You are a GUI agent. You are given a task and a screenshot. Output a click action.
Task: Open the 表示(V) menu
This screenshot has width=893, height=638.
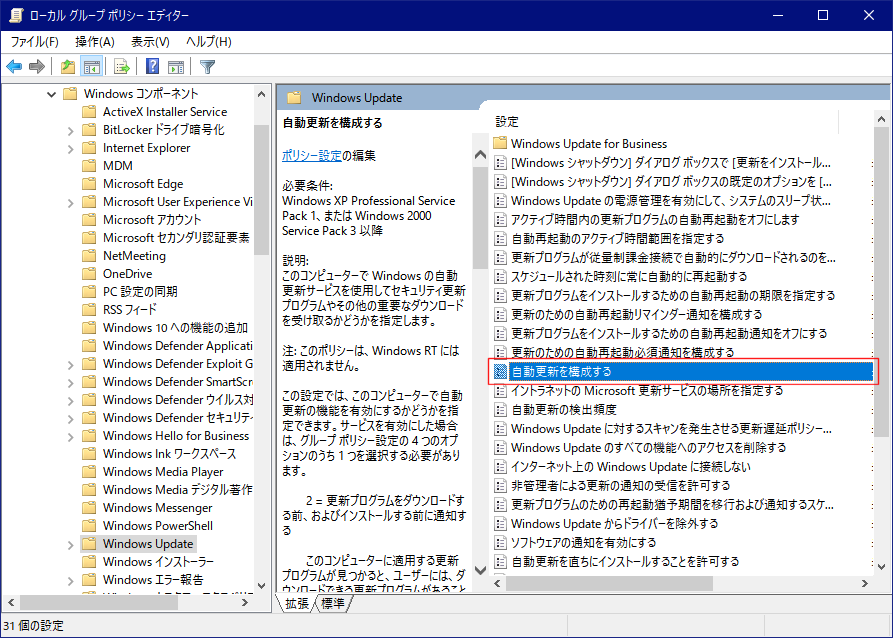click(150, 42)
